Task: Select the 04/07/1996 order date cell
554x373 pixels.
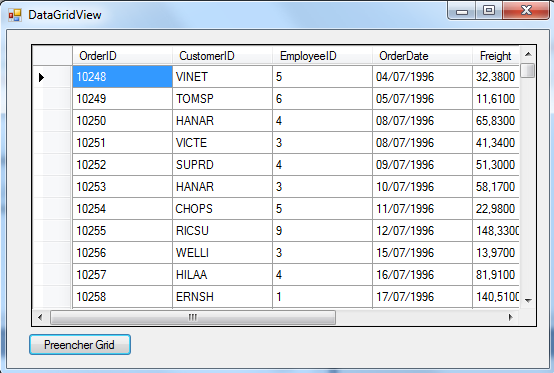Action: (422, 77)
